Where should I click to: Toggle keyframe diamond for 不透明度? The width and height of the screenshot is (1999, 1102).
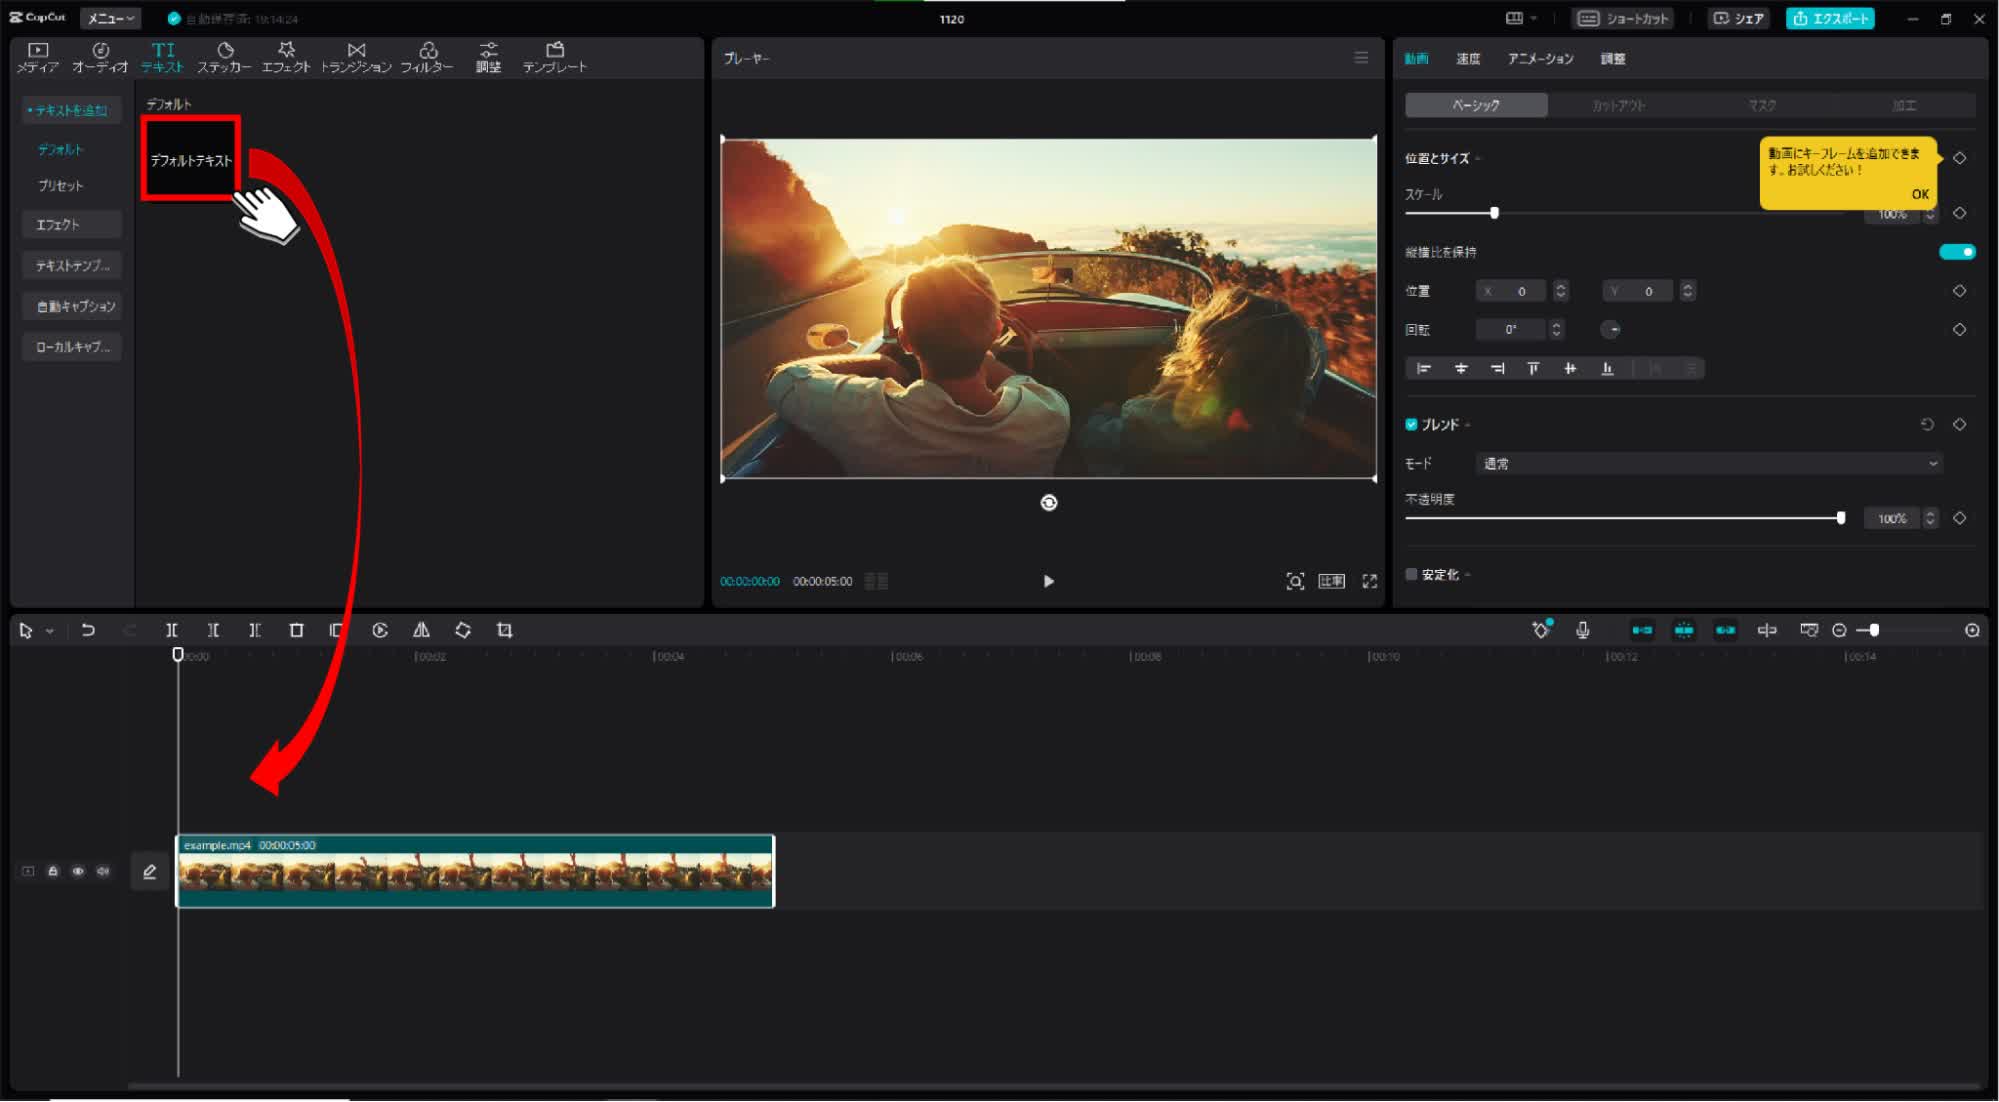coord(1960,518)
